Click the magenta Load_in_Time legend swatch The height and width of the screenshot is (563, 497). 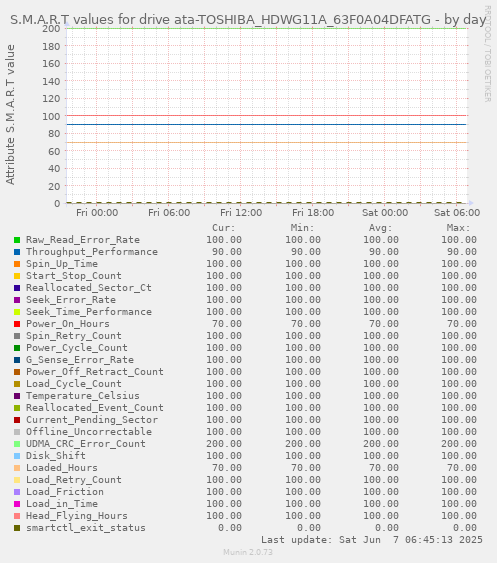pyautogui.click(x=17, y=504)
